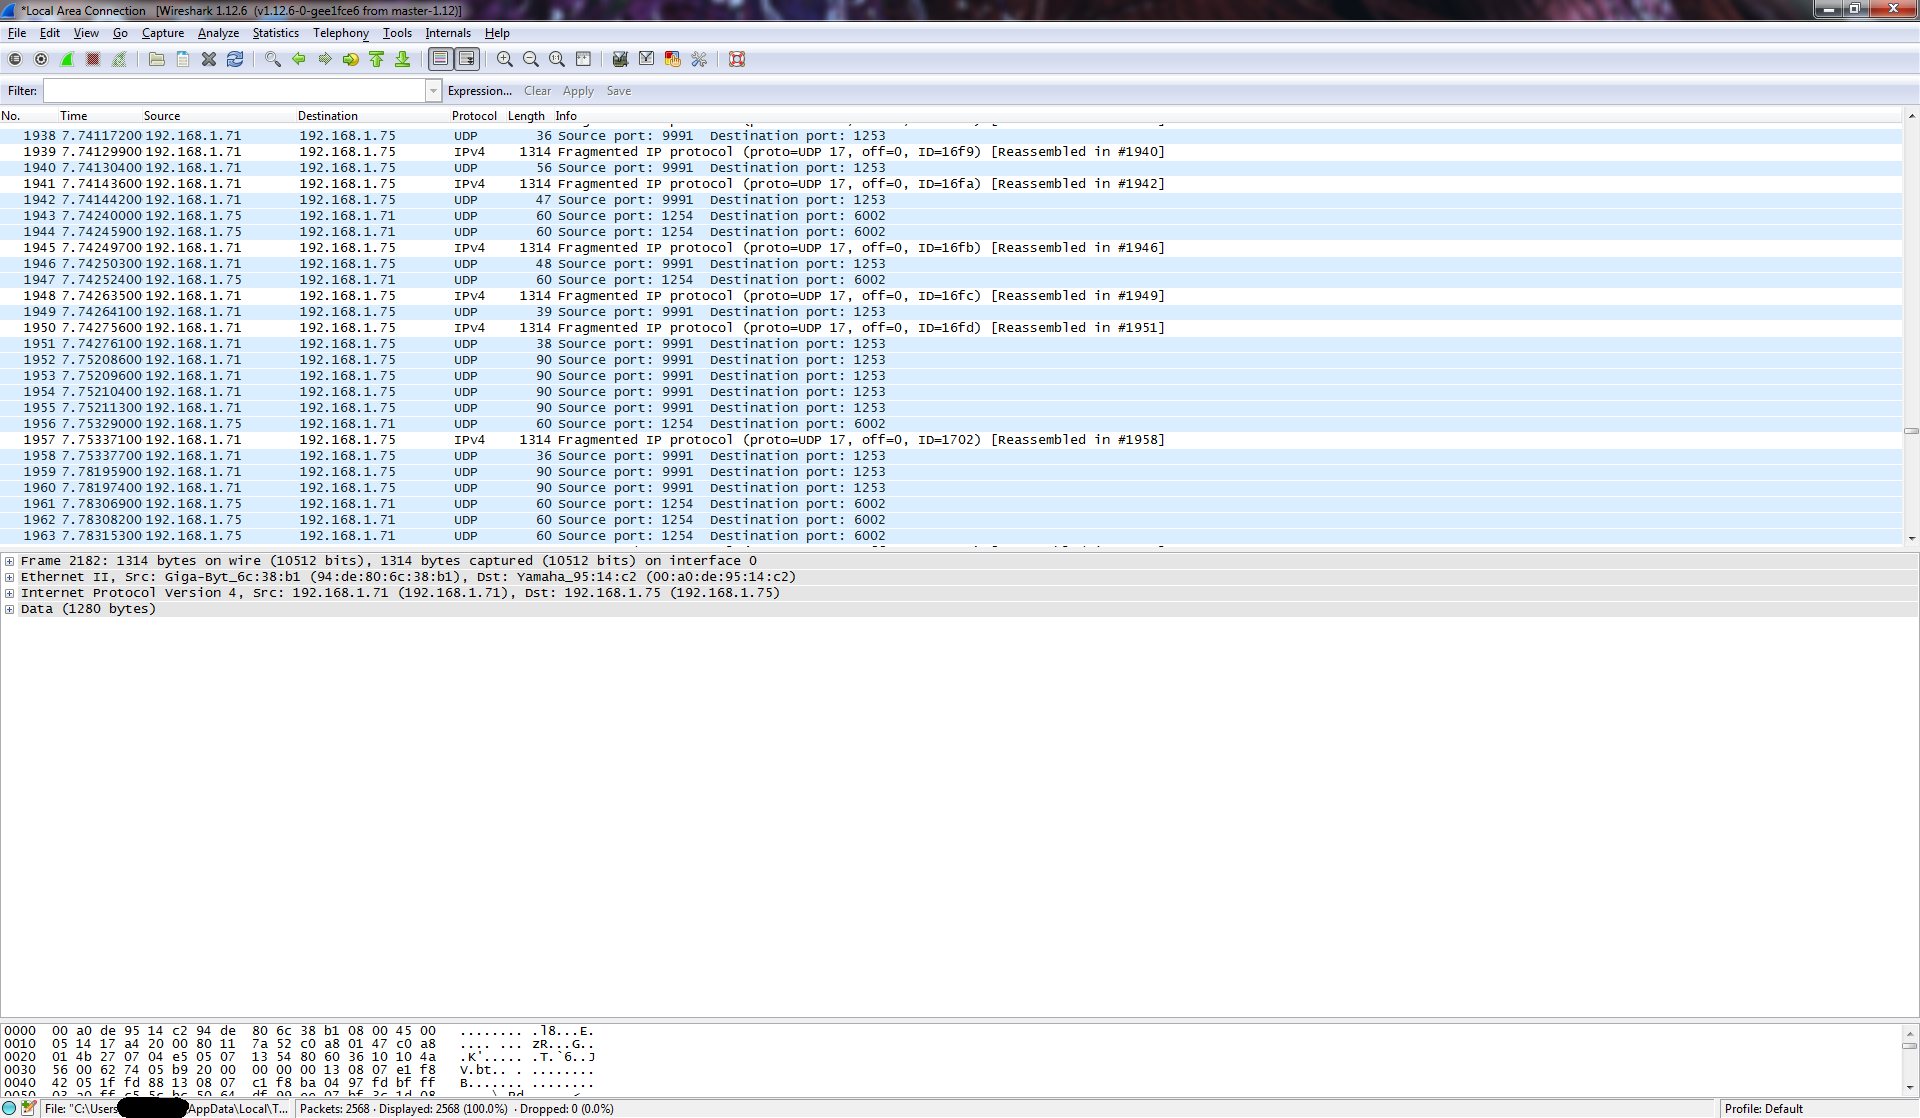Open the Statistics menu

[x=275, y=33]
